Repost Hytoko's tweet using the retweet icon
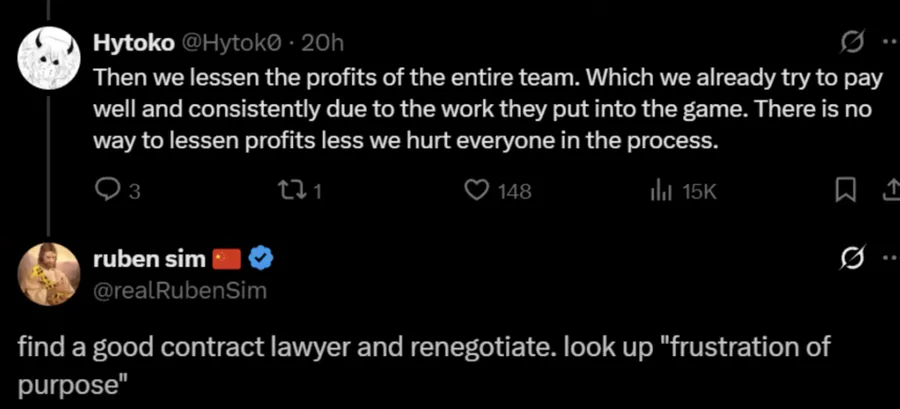The image size is (900, 409). click(x=286, y=191)
